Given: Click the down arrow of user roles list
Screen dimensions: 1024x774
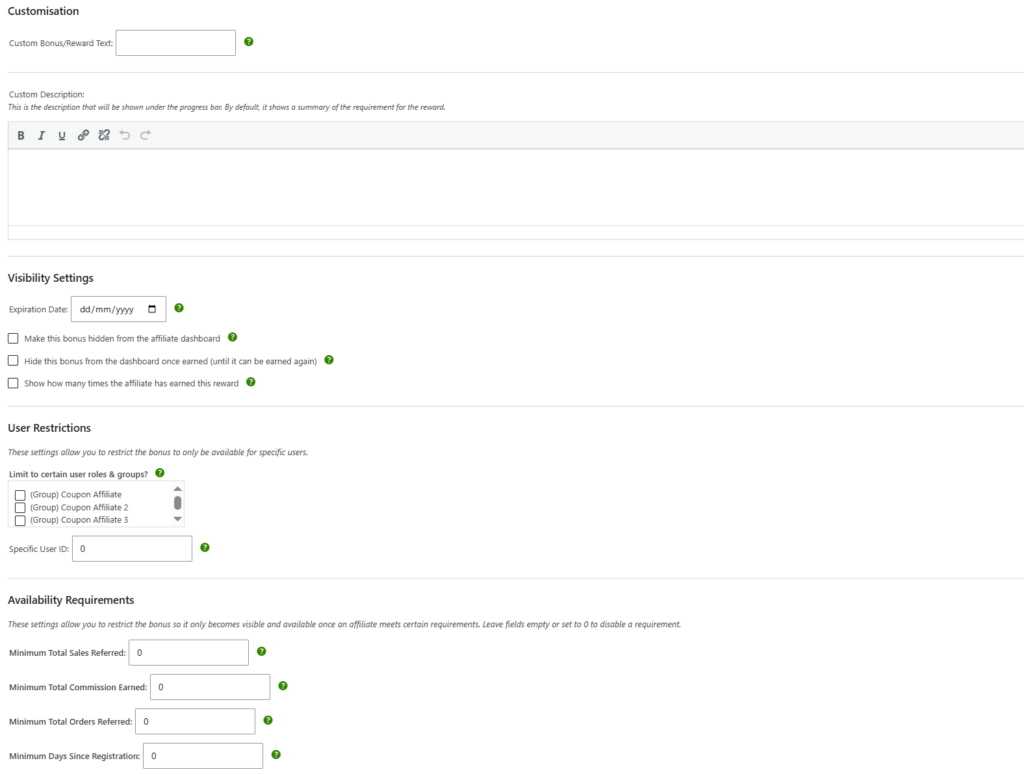Looking at the screenshot, I should click(x=178, y=519).
